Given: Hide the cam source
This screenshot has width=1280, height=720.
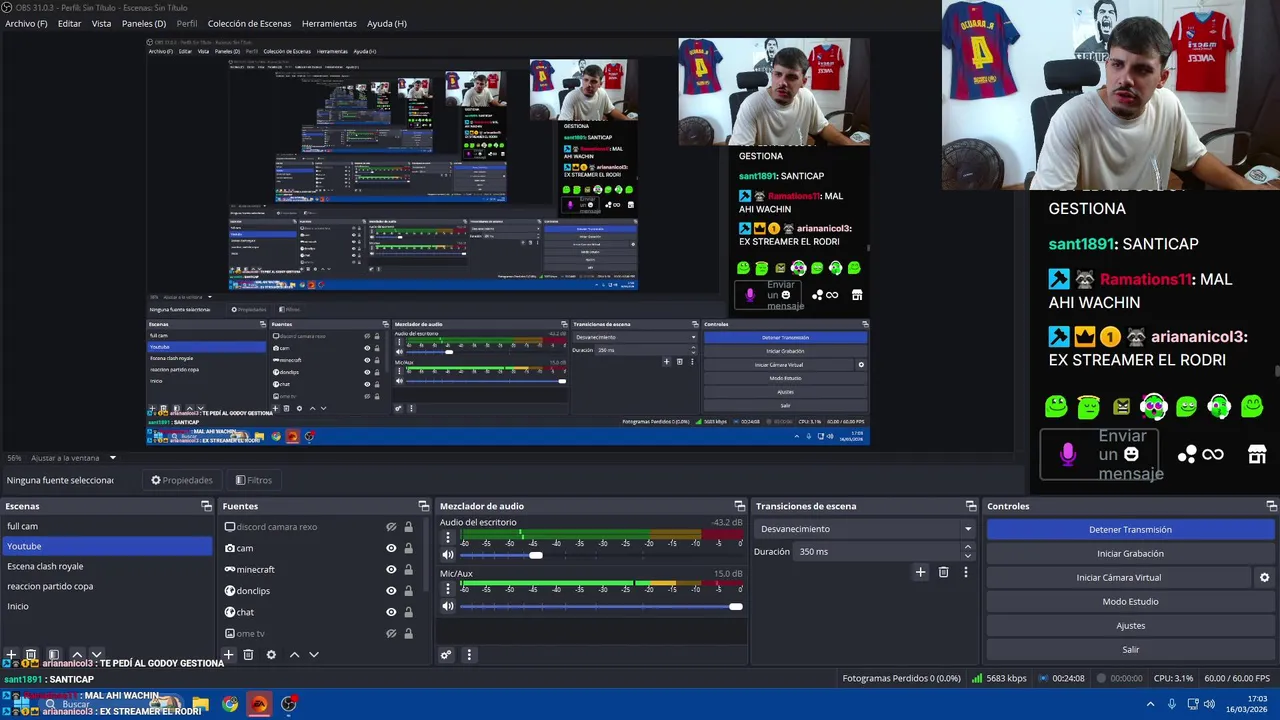Looking at the screenshot, I should tap(391, 548).
